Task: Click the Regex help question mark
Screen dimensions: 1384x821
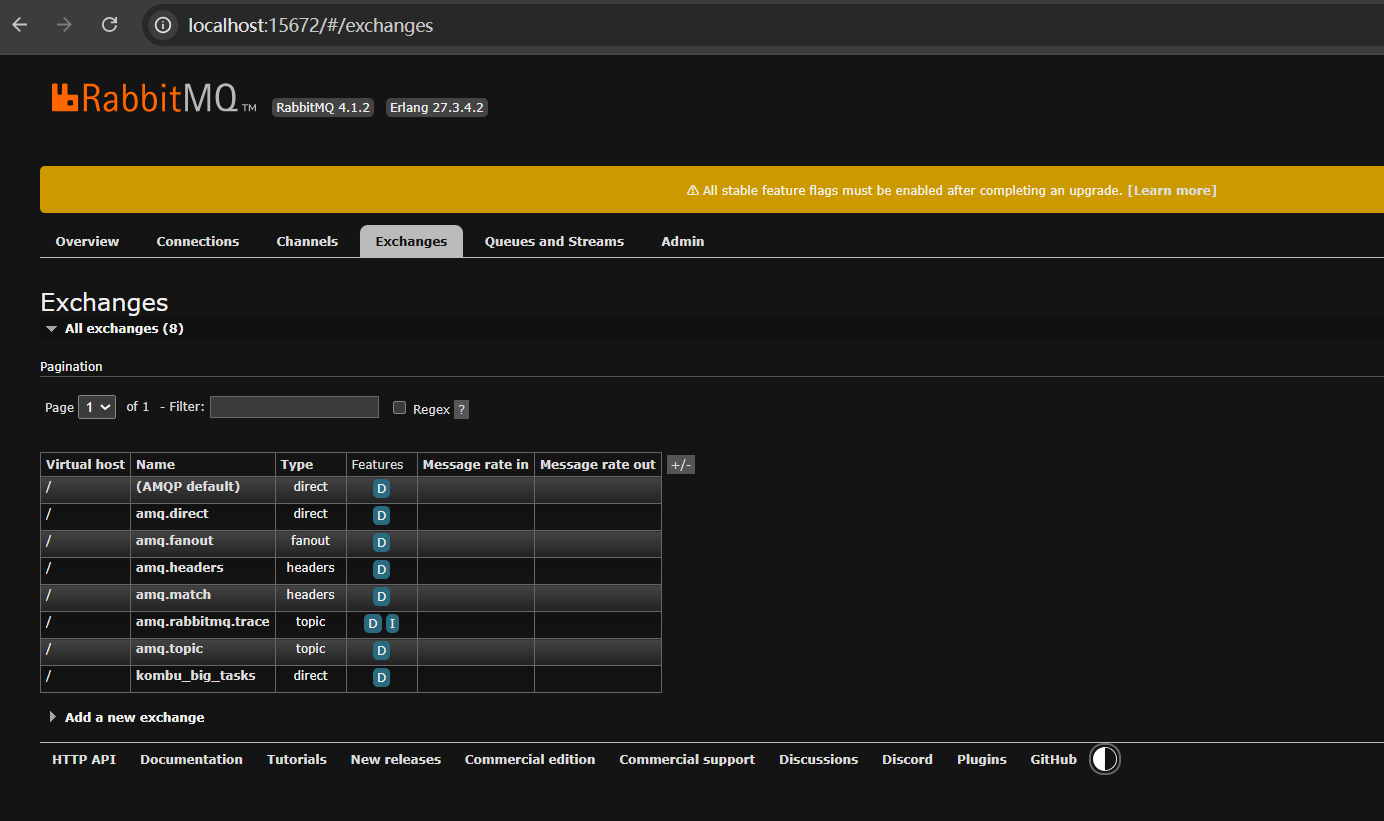Action: tap(461, 409)
